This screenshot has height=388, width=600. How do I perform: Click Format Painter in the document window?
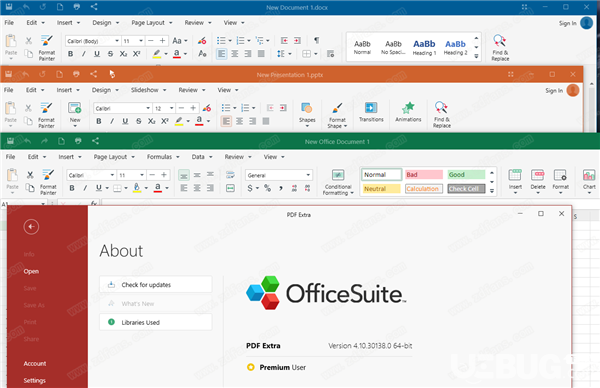47,47
